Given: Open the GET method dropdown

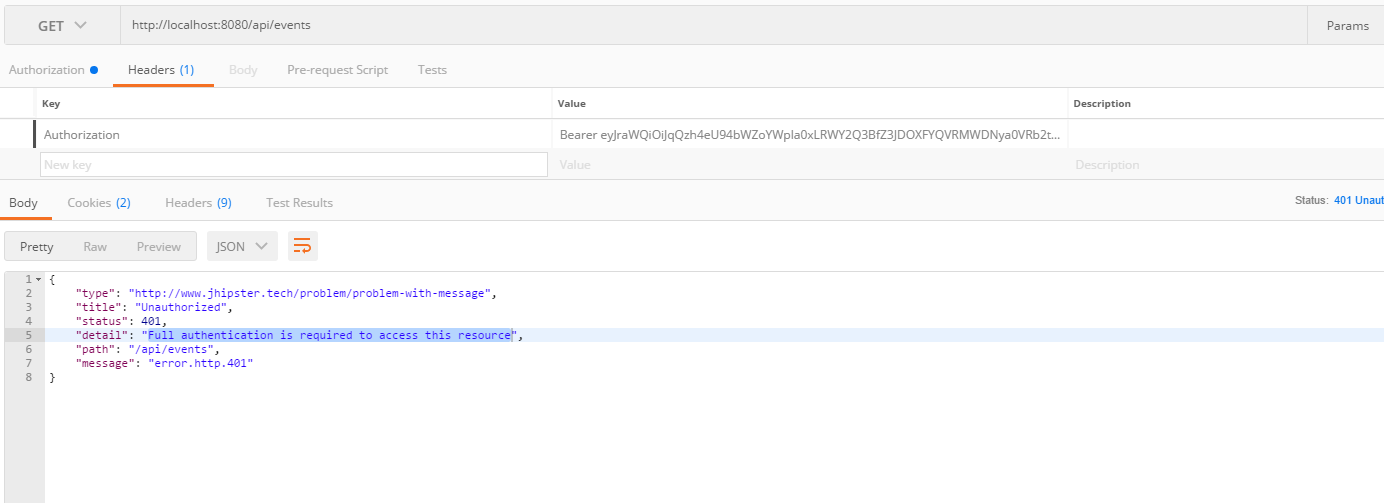Looking at the screenshot, I should (62, 25).
